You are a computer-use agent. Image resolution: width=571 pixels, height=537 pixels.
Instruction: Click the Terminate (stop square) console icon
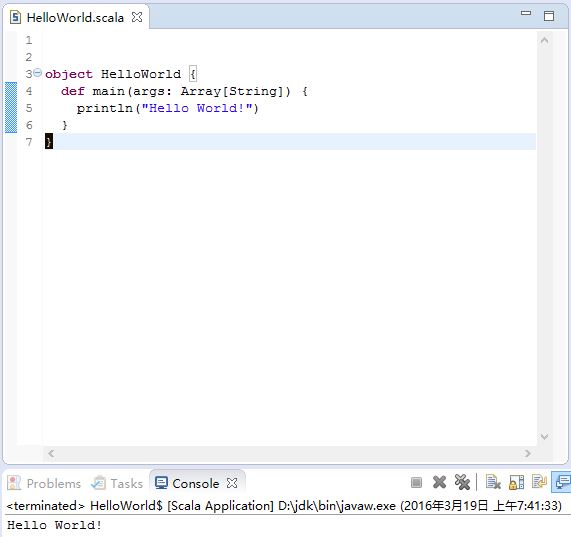(x=416, y=483)
